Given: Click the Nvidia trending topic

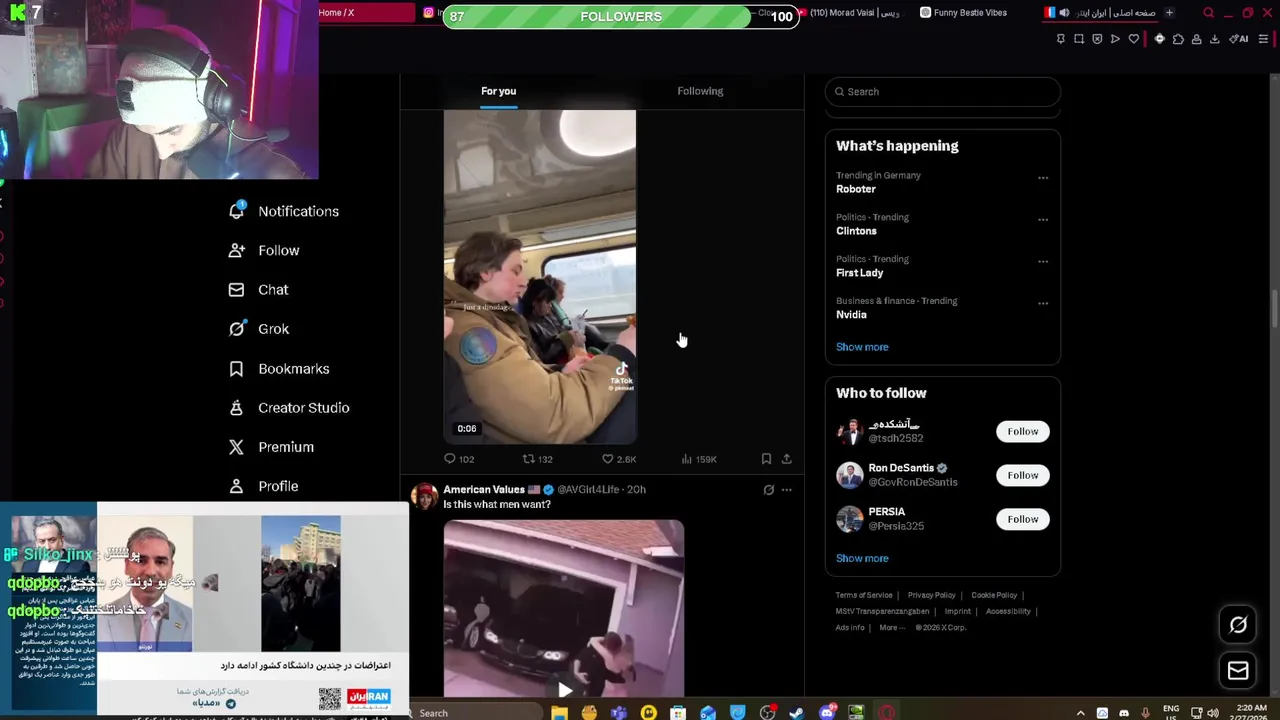Looking at the screenshot, I should click(x=851, y=315).
